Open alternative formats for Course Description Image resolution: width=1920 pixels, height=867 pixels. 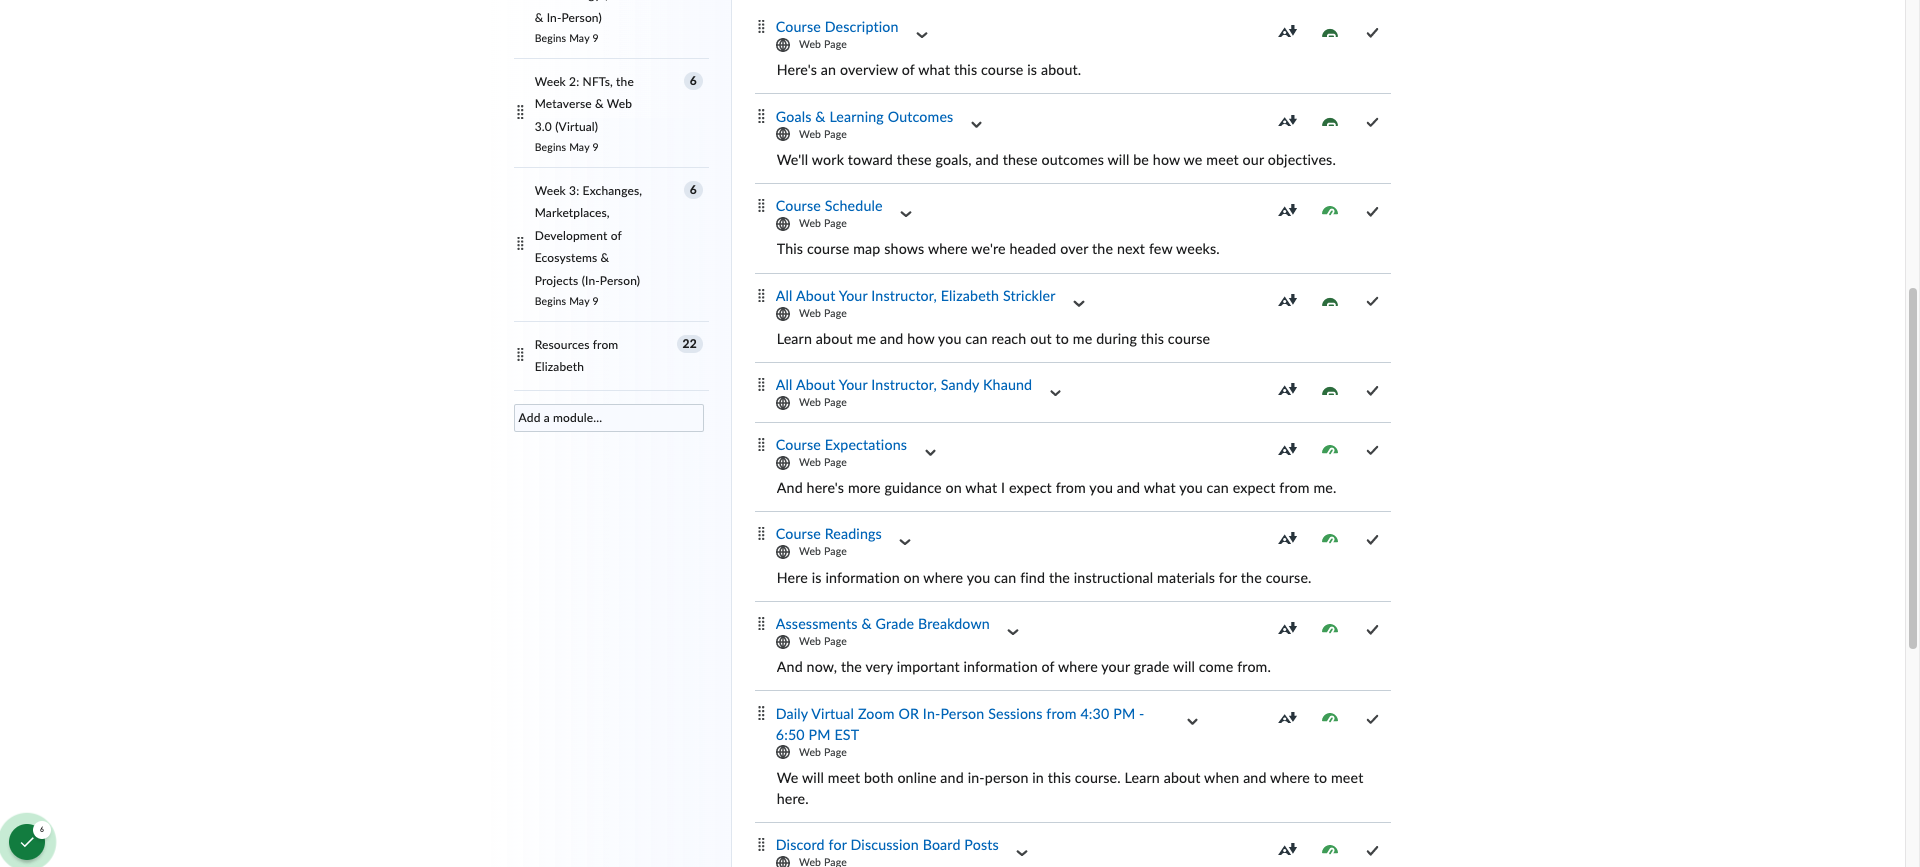[x=1288, y=32]
